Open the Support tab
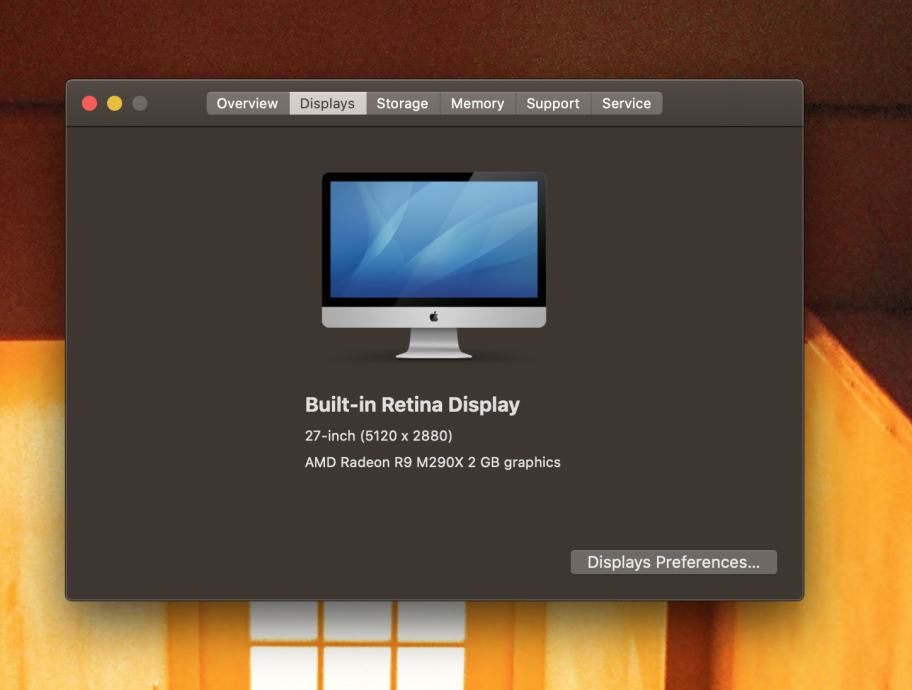 click(x=553, y=104)
